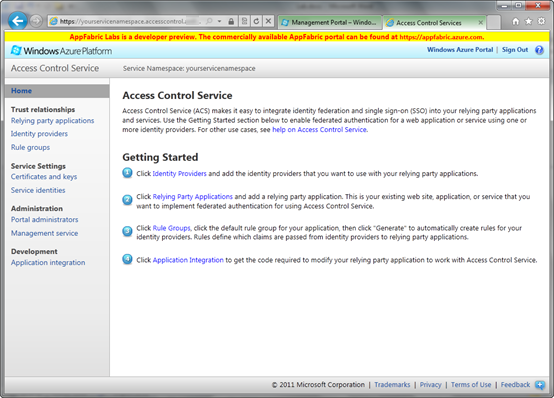Open Rule groups in the sidebar
The width and height of the screenshot is (554, 398).
[x=30, y=148]
